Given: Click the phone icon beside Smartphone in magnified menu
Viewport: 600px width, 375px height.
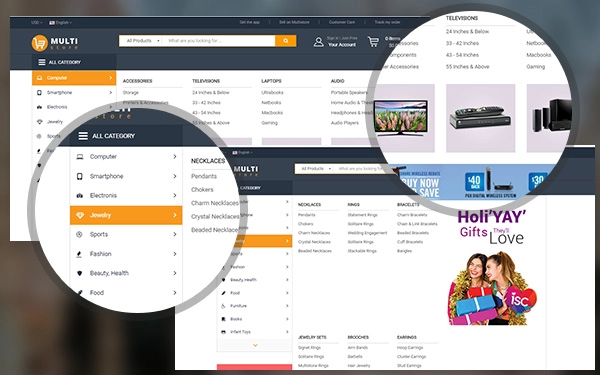Looking at the screenshot, I should click(80, 176).
